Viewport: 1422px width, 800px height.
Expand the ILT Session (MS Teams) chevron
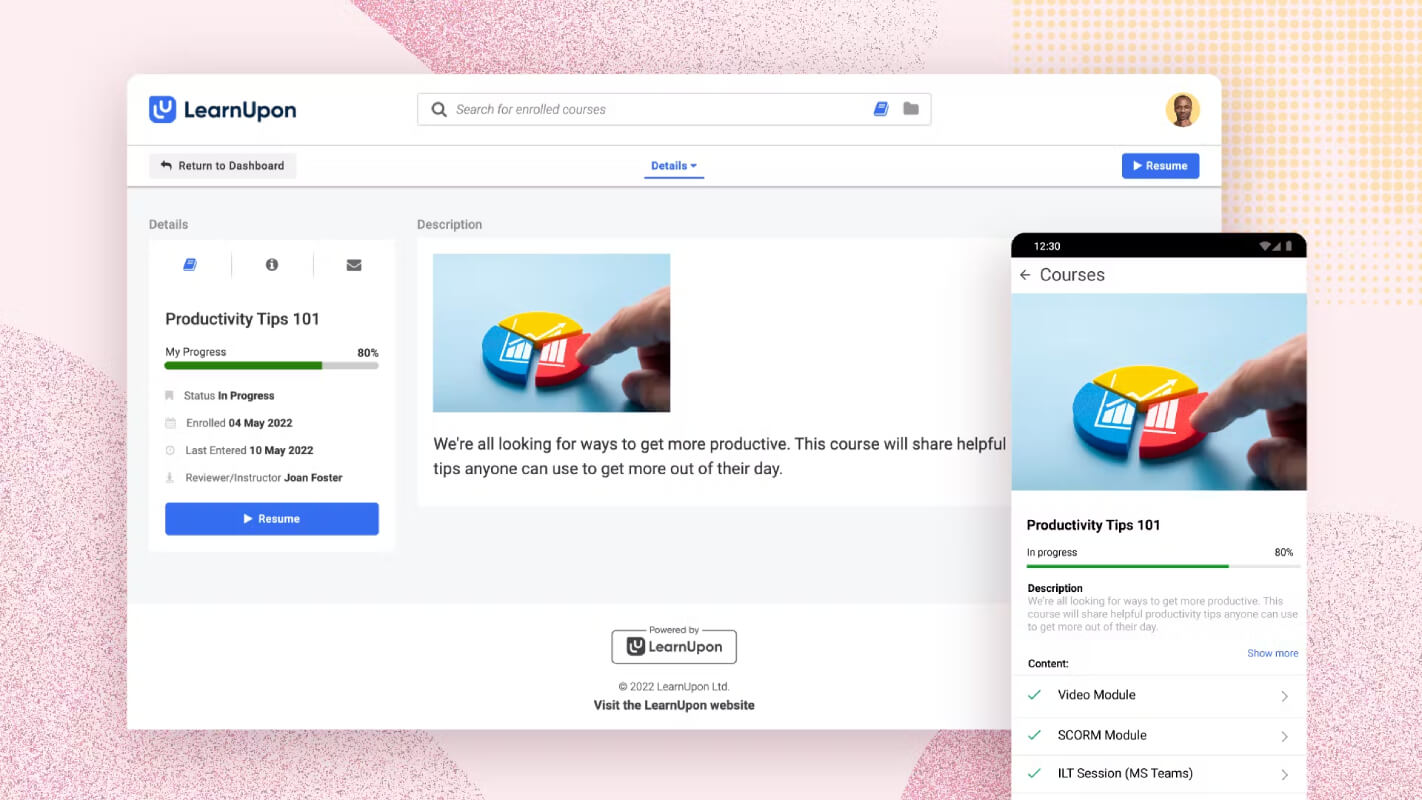coord(1285,774)
